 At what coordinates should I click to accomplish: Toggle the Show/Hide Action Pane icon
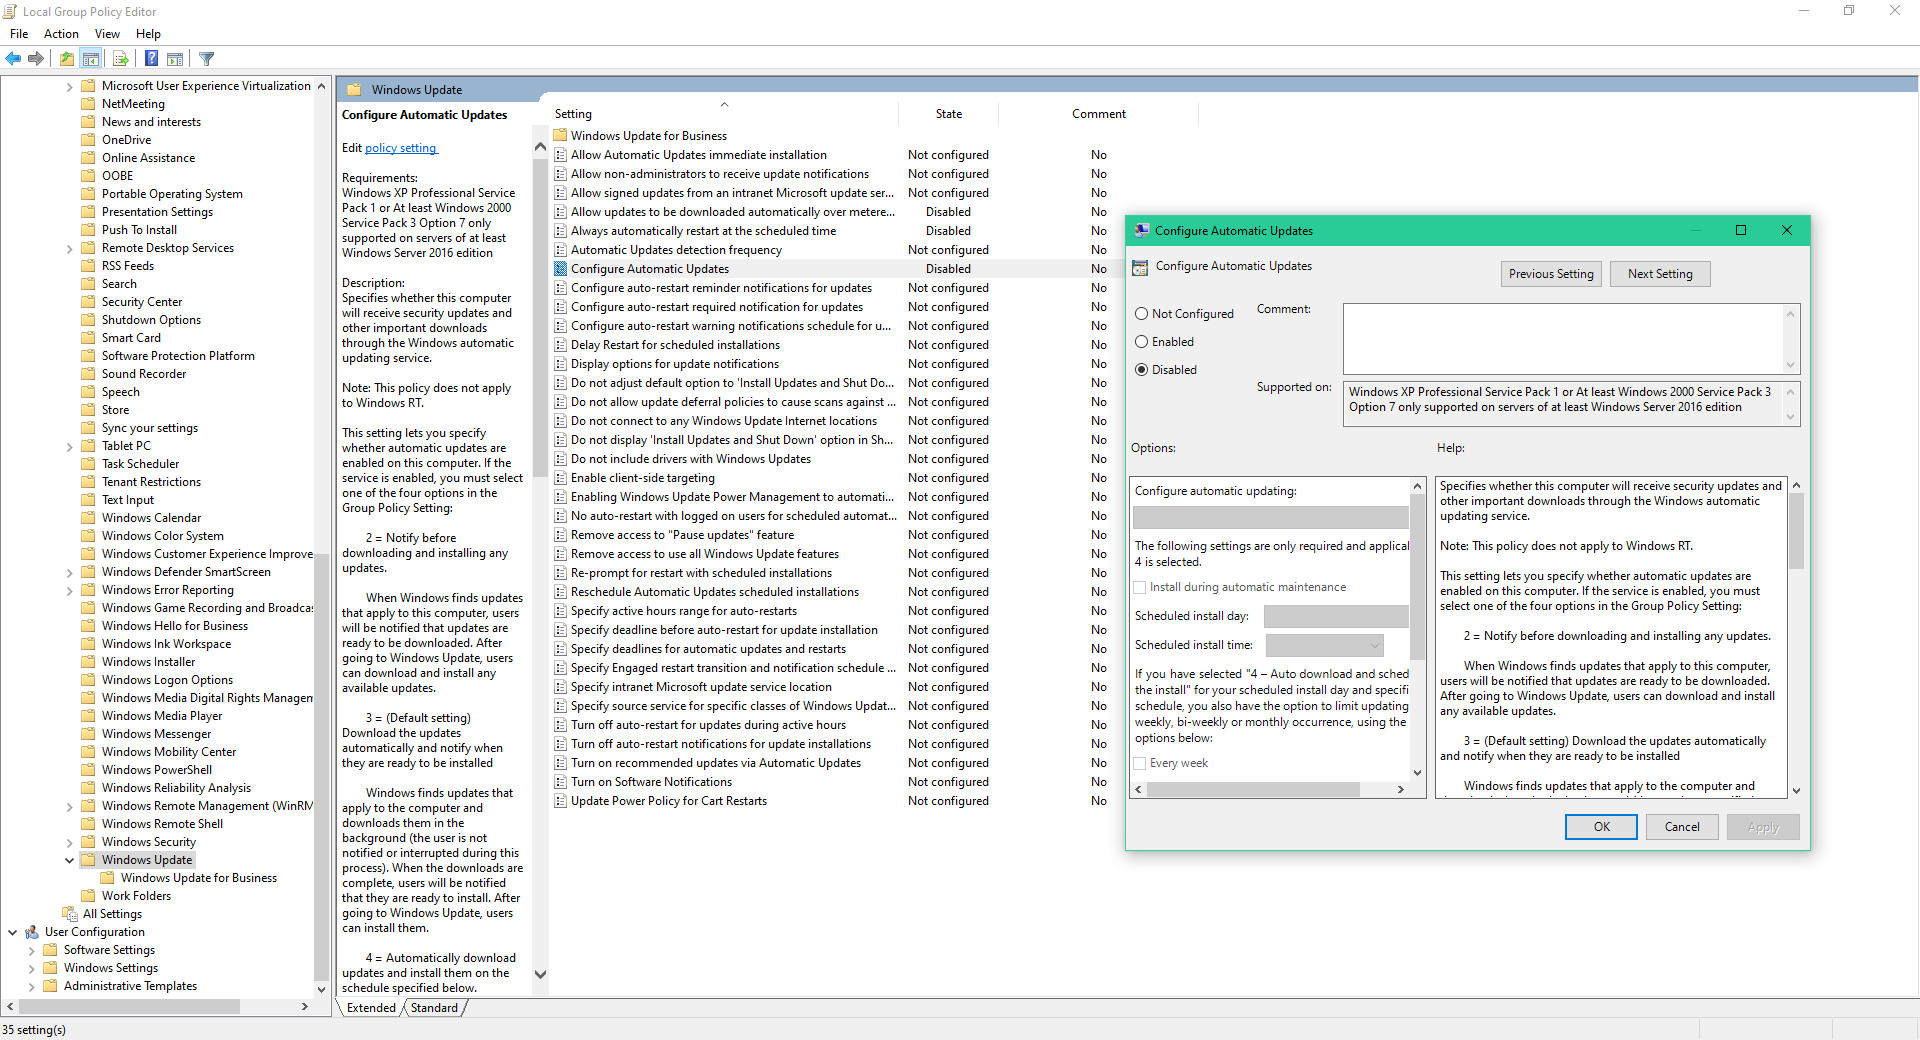point(175,59)
